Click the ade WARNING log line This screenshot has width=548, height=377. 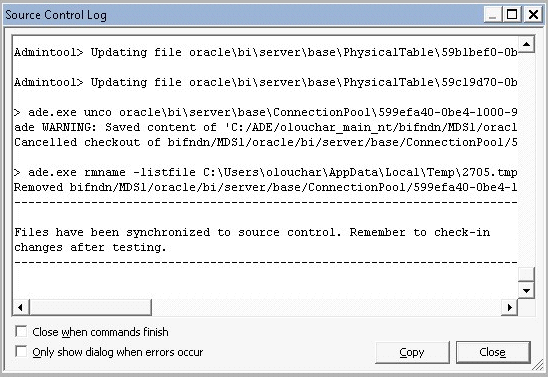pos(266,128)
